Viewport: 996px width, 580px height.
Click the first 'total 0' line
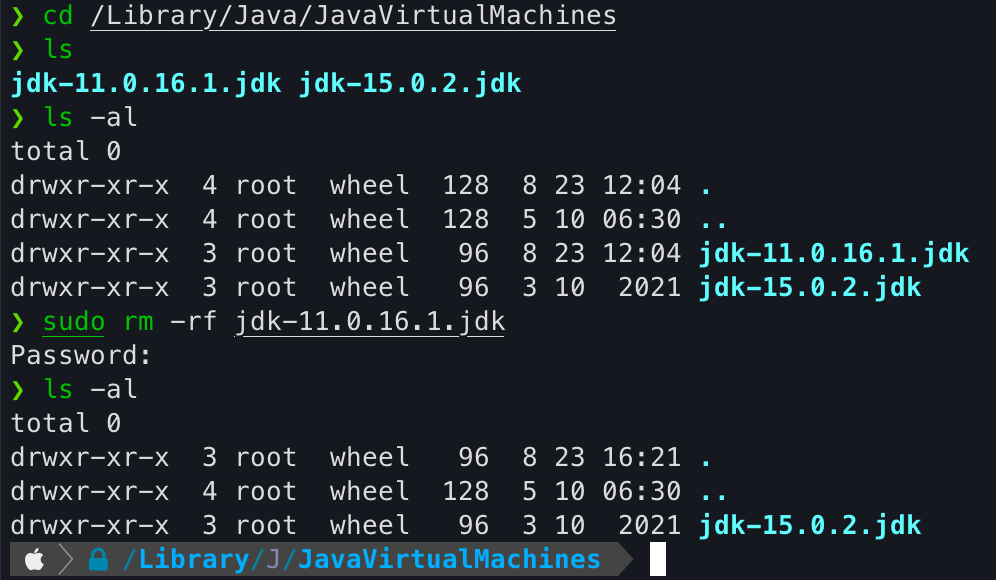coord(66,151)
